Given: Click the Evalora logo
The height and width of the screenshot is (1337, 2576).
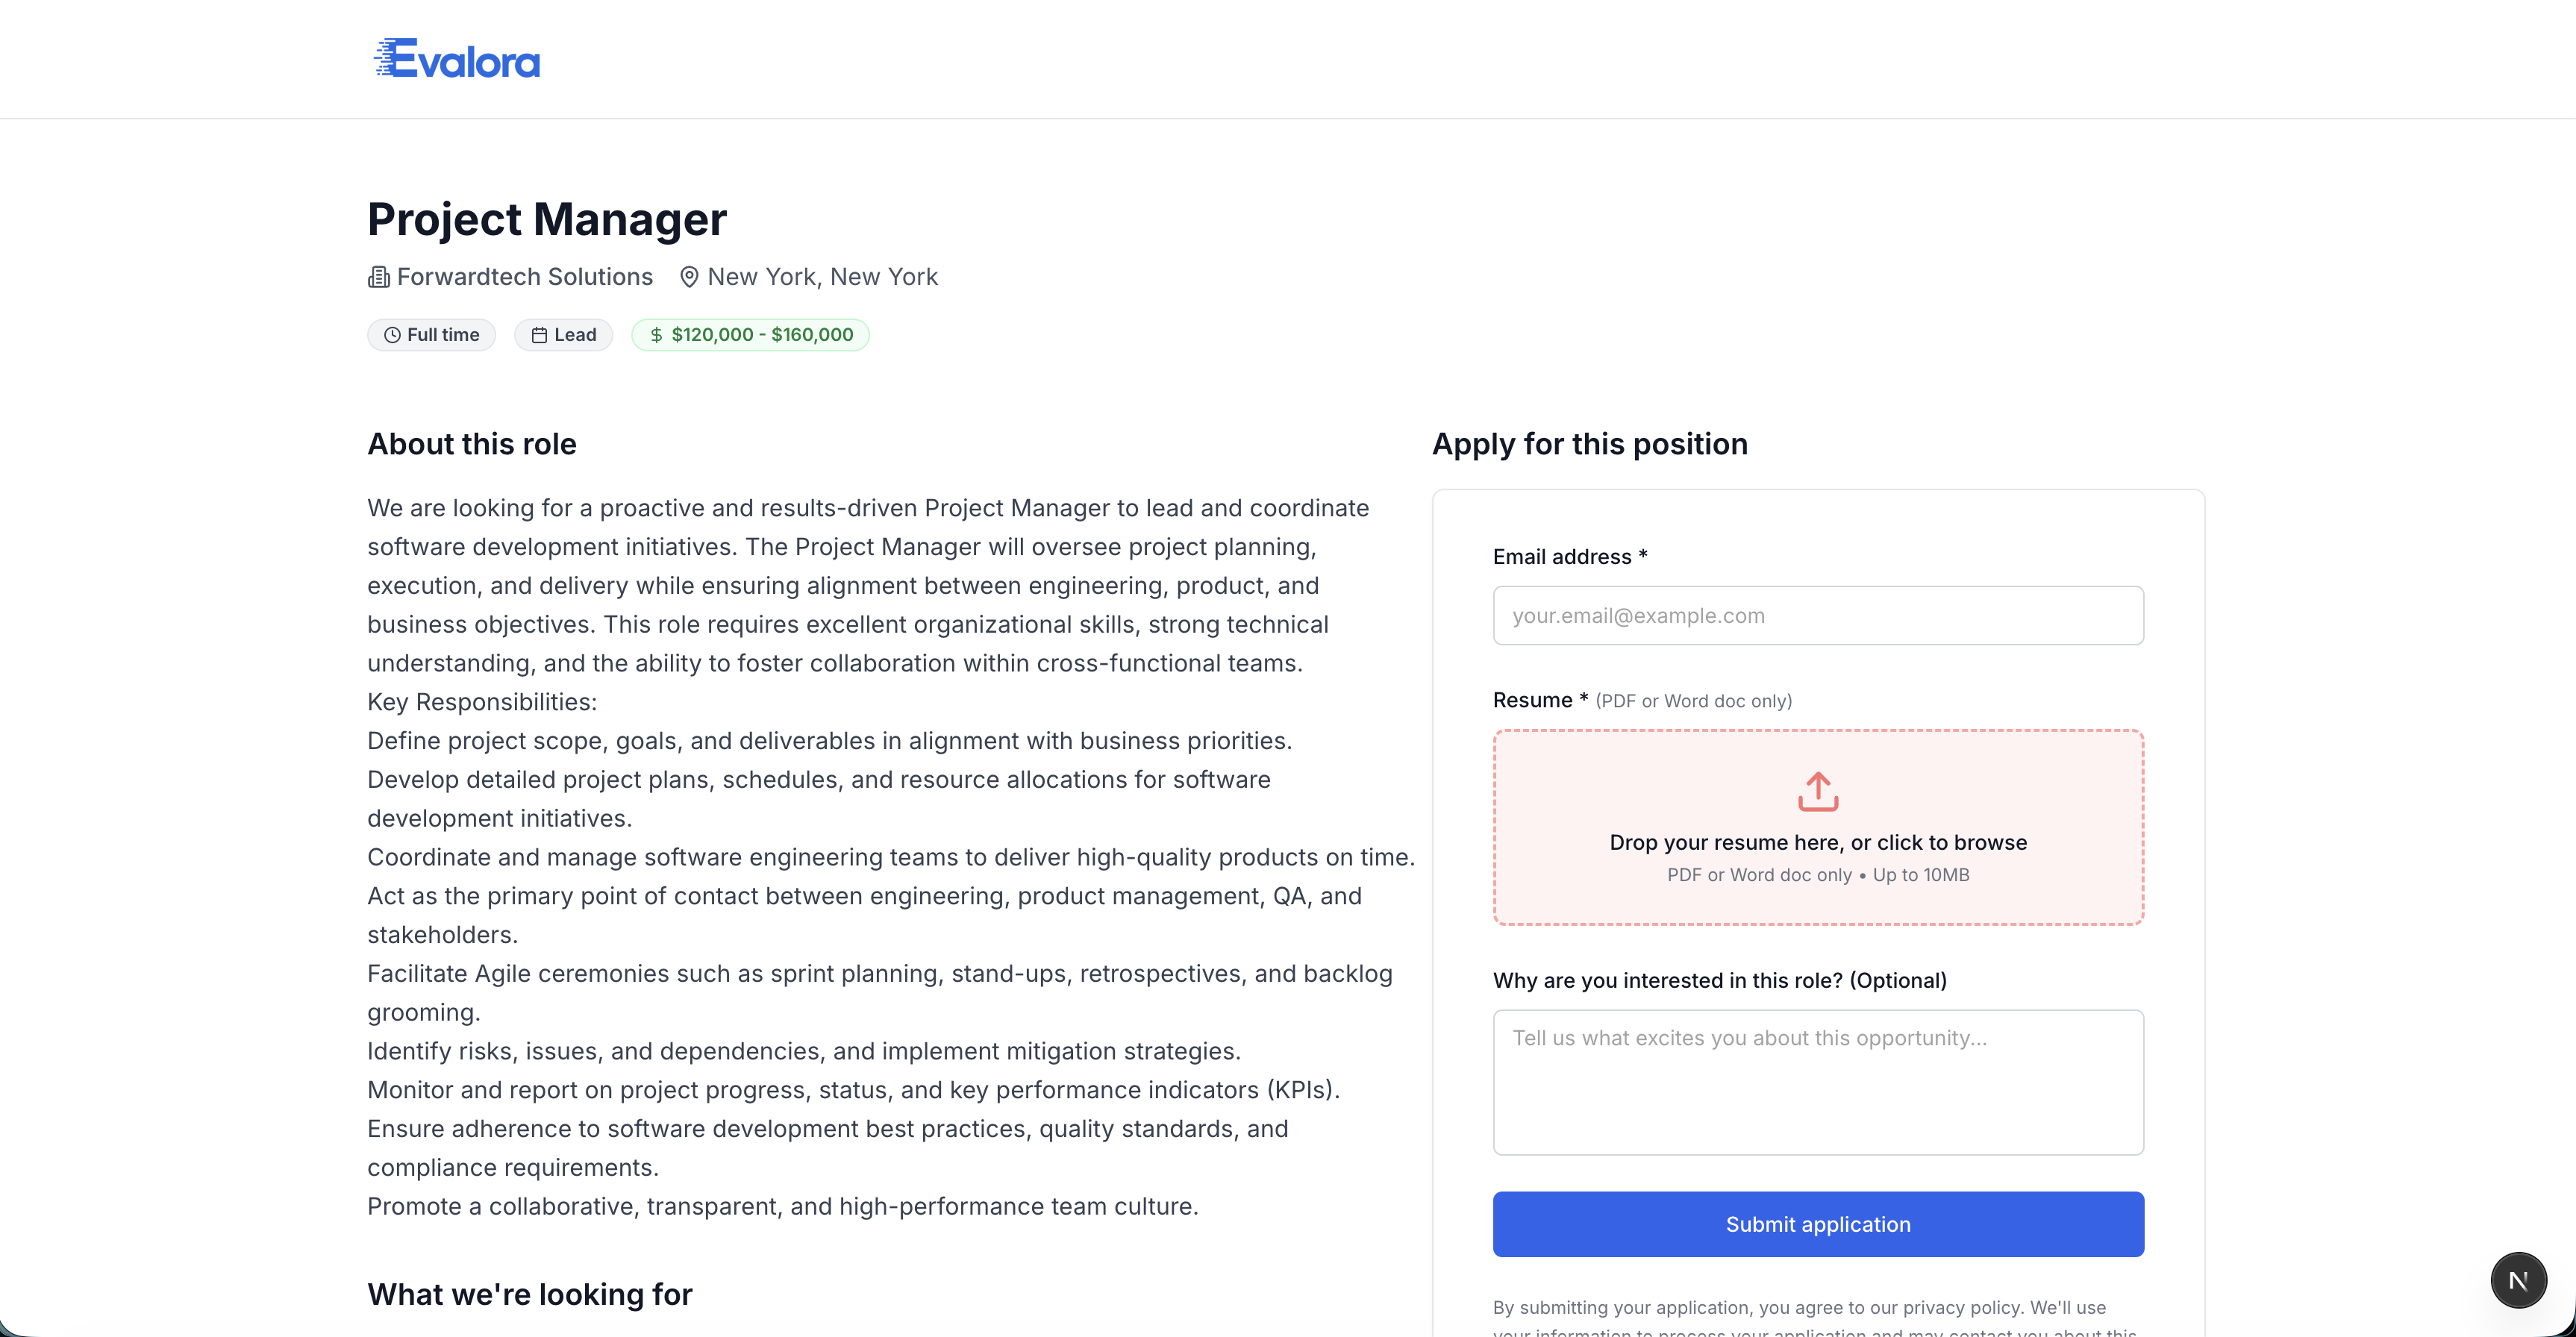Looking at the screenshot, I should tap(457, 59).
